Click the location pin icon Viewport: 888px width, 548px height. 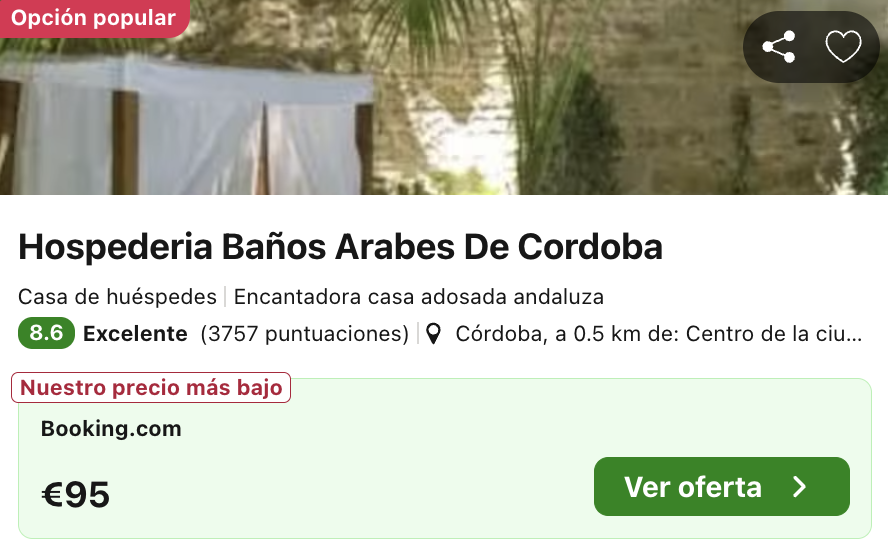click(433, 334)
